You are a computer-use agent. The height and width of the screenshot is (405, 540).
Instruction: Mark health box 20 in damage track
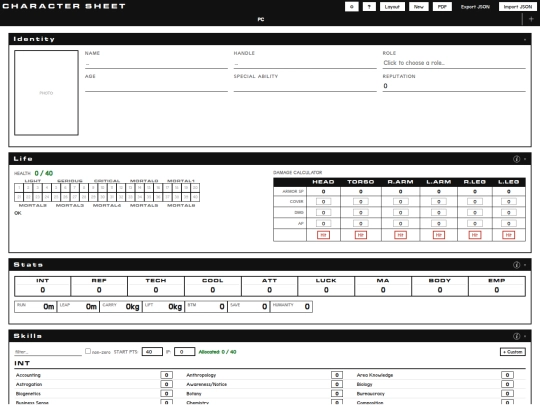coord(195,188)
